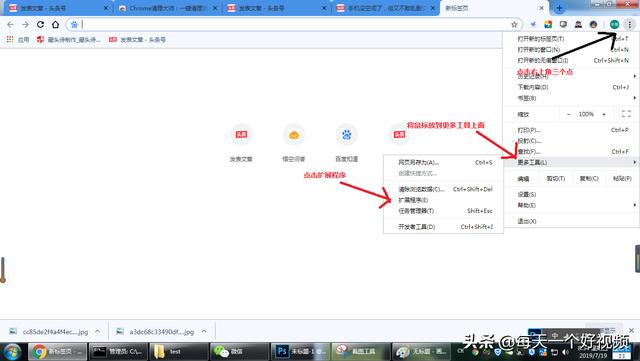Decrease zoom with the minus button
This screenshot has width=640, height=361.
[x=569, y=114]
